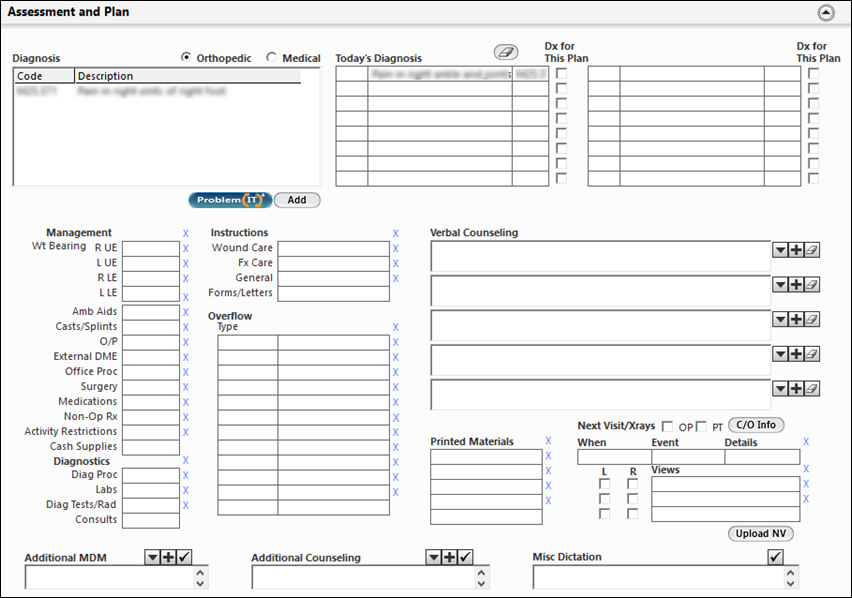Clear the Labs field X
Image resolution: width=852 pixels, height=598 pixels.
click(x=186, y=490)
